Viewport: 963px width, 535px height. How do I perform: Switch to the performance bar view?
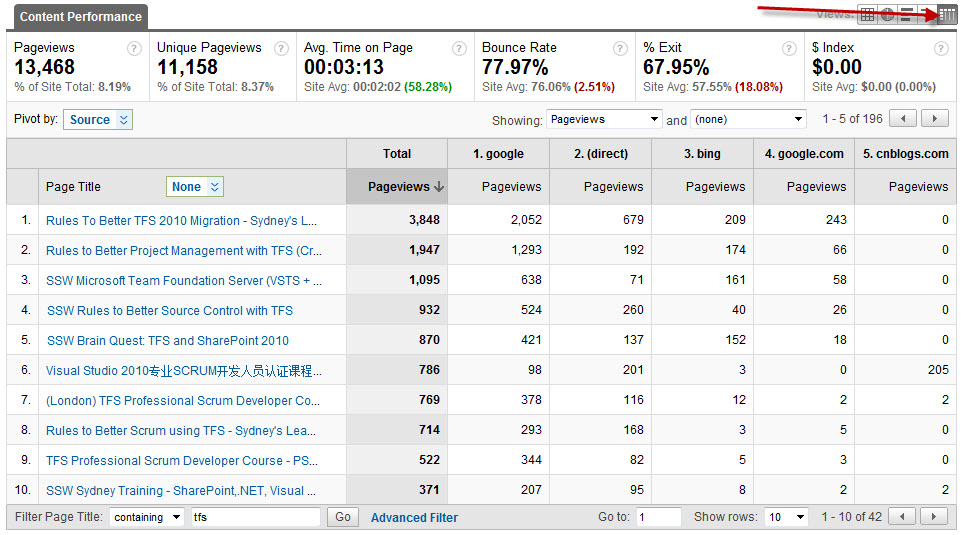(906, 14)
